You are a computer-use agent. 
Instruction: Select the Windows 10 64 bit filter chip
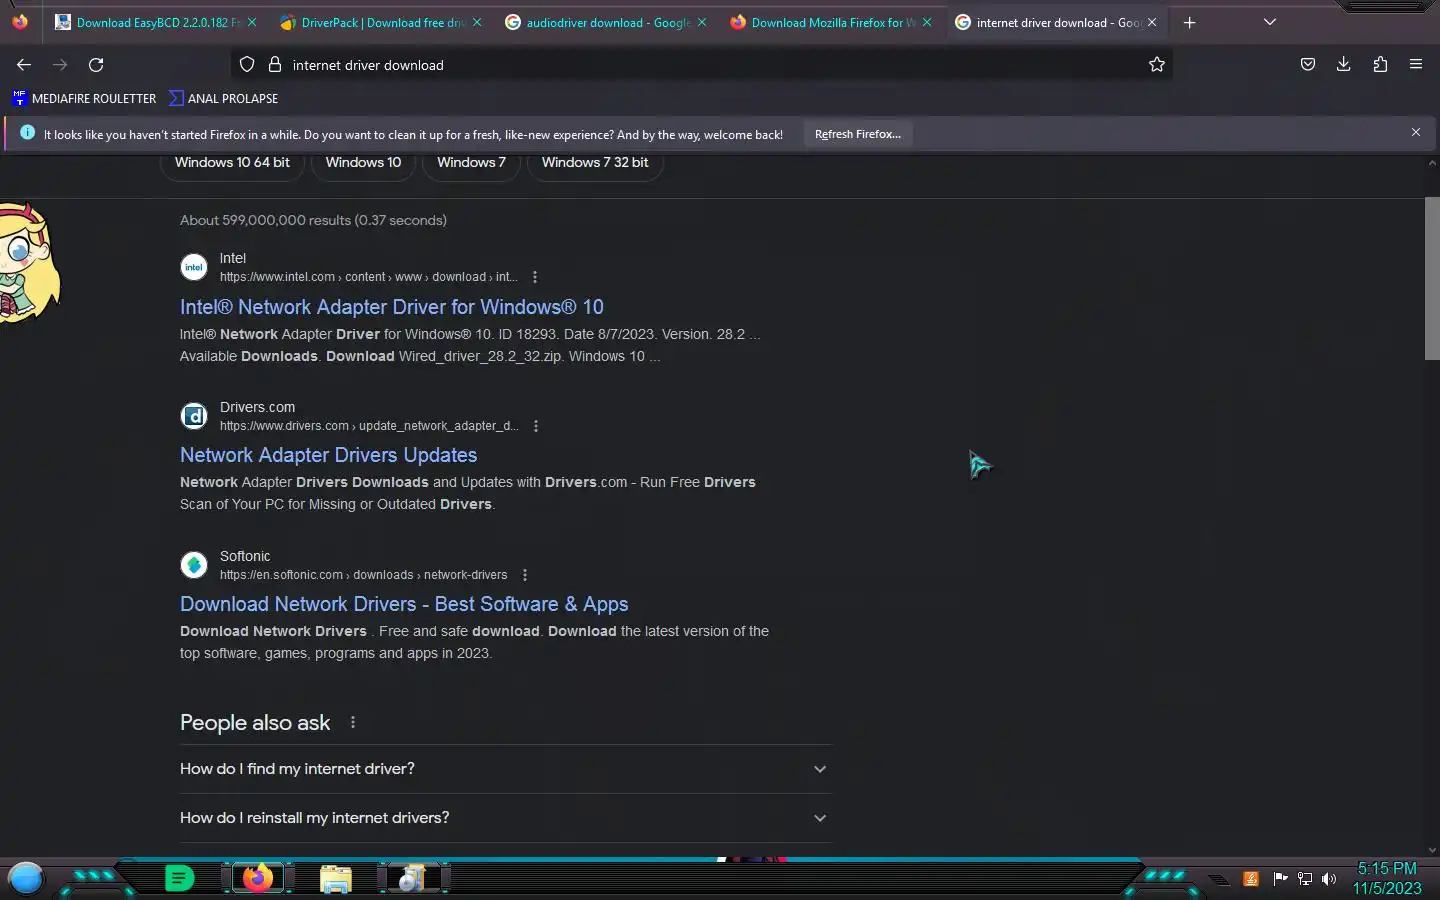coord(232,162)
